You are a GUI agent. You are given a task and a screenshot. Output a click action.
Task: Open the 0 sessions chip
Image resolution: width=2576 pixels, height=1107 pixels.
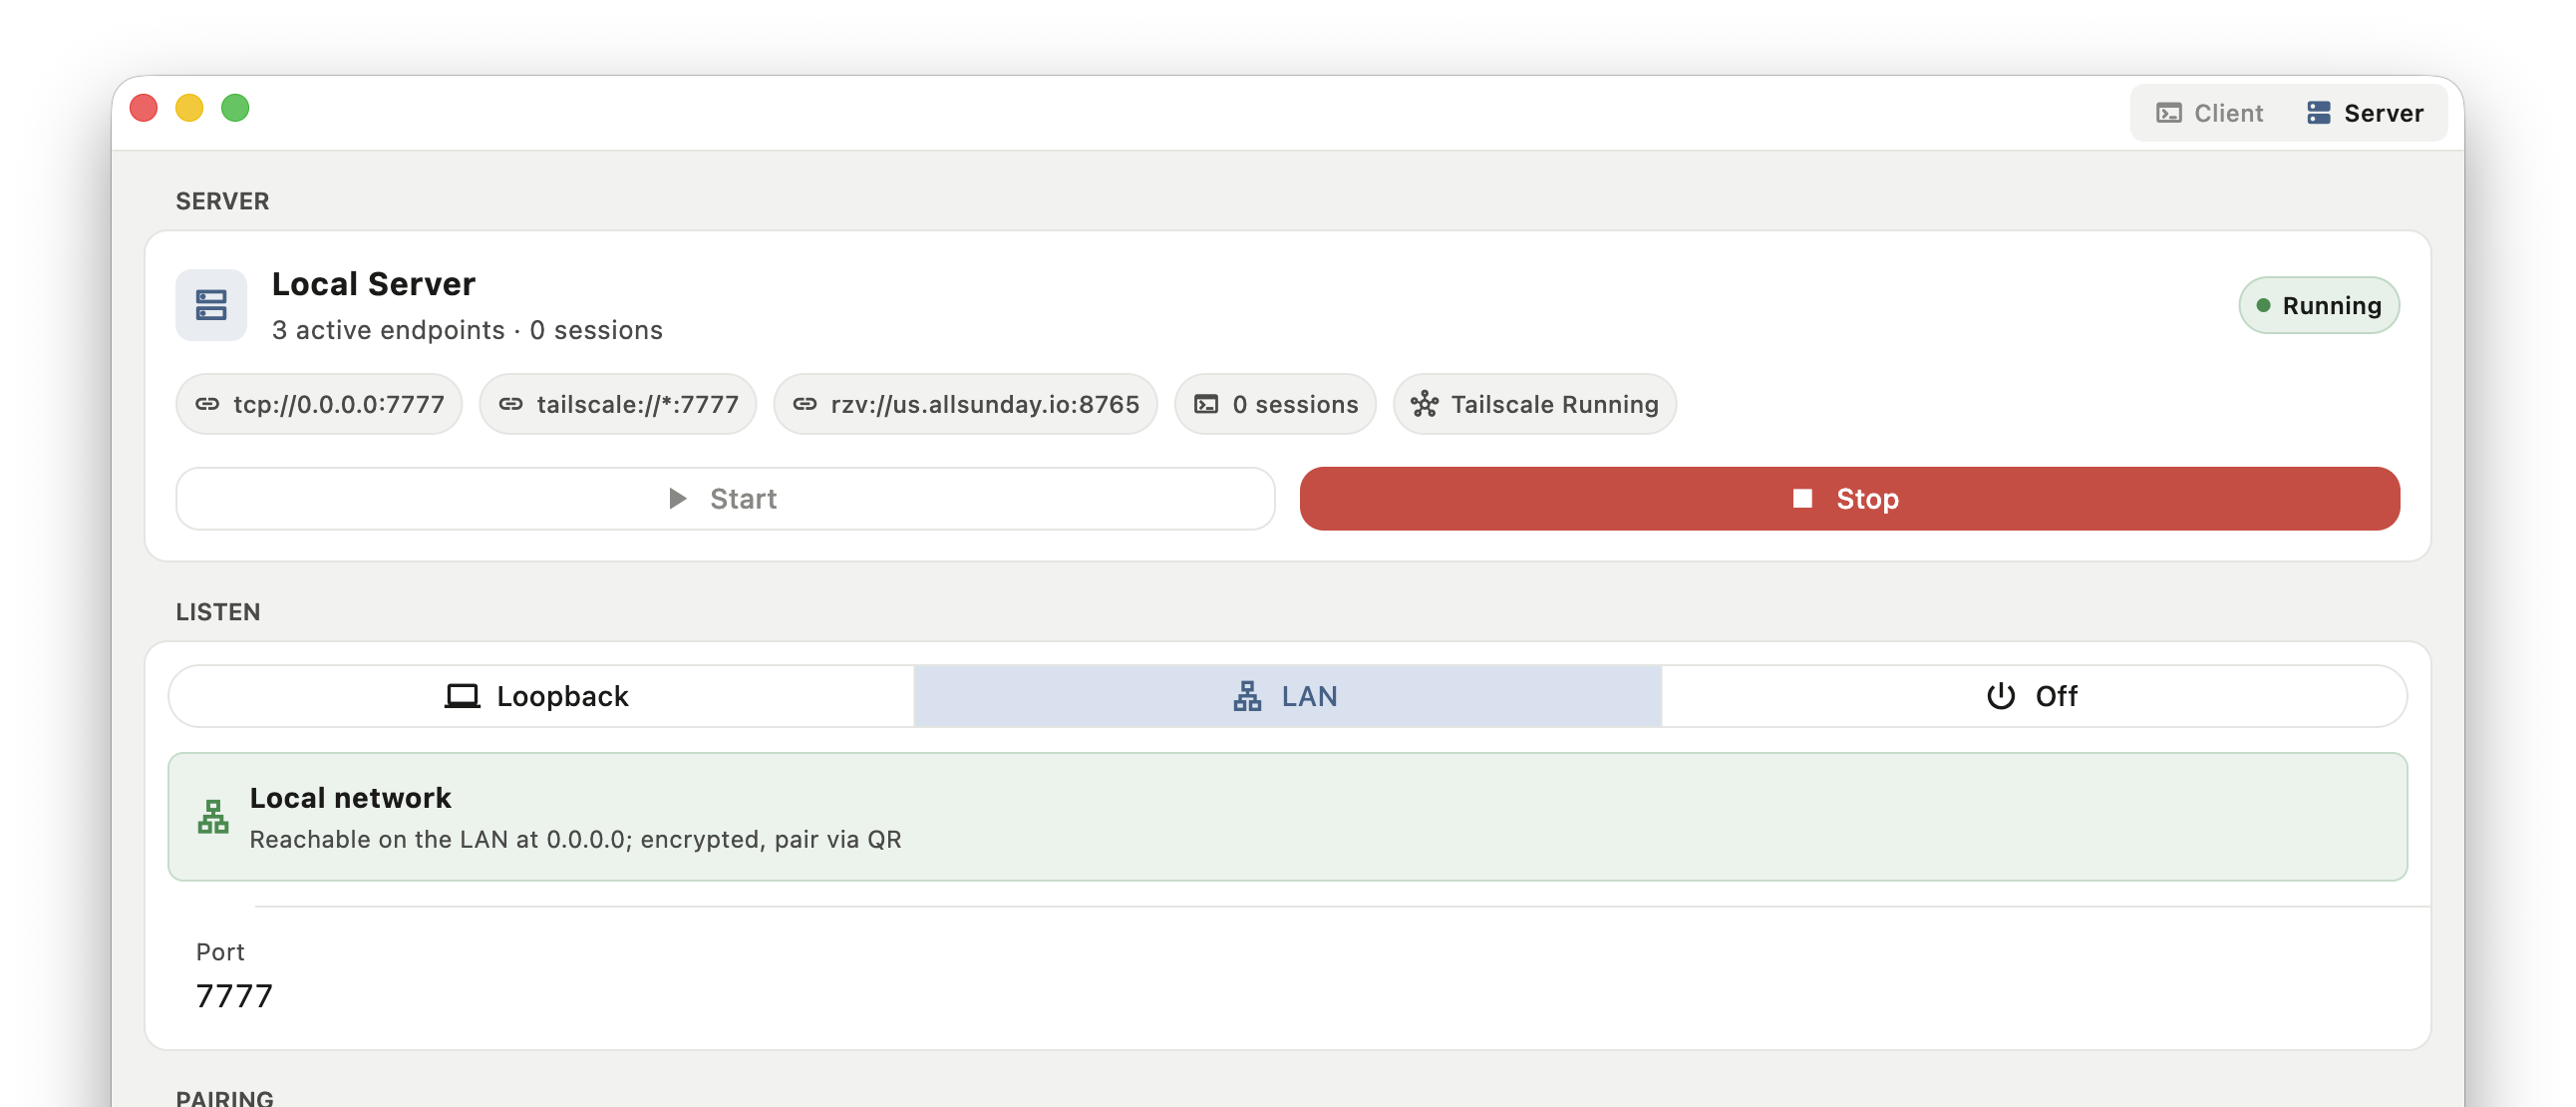[1275, 404]
